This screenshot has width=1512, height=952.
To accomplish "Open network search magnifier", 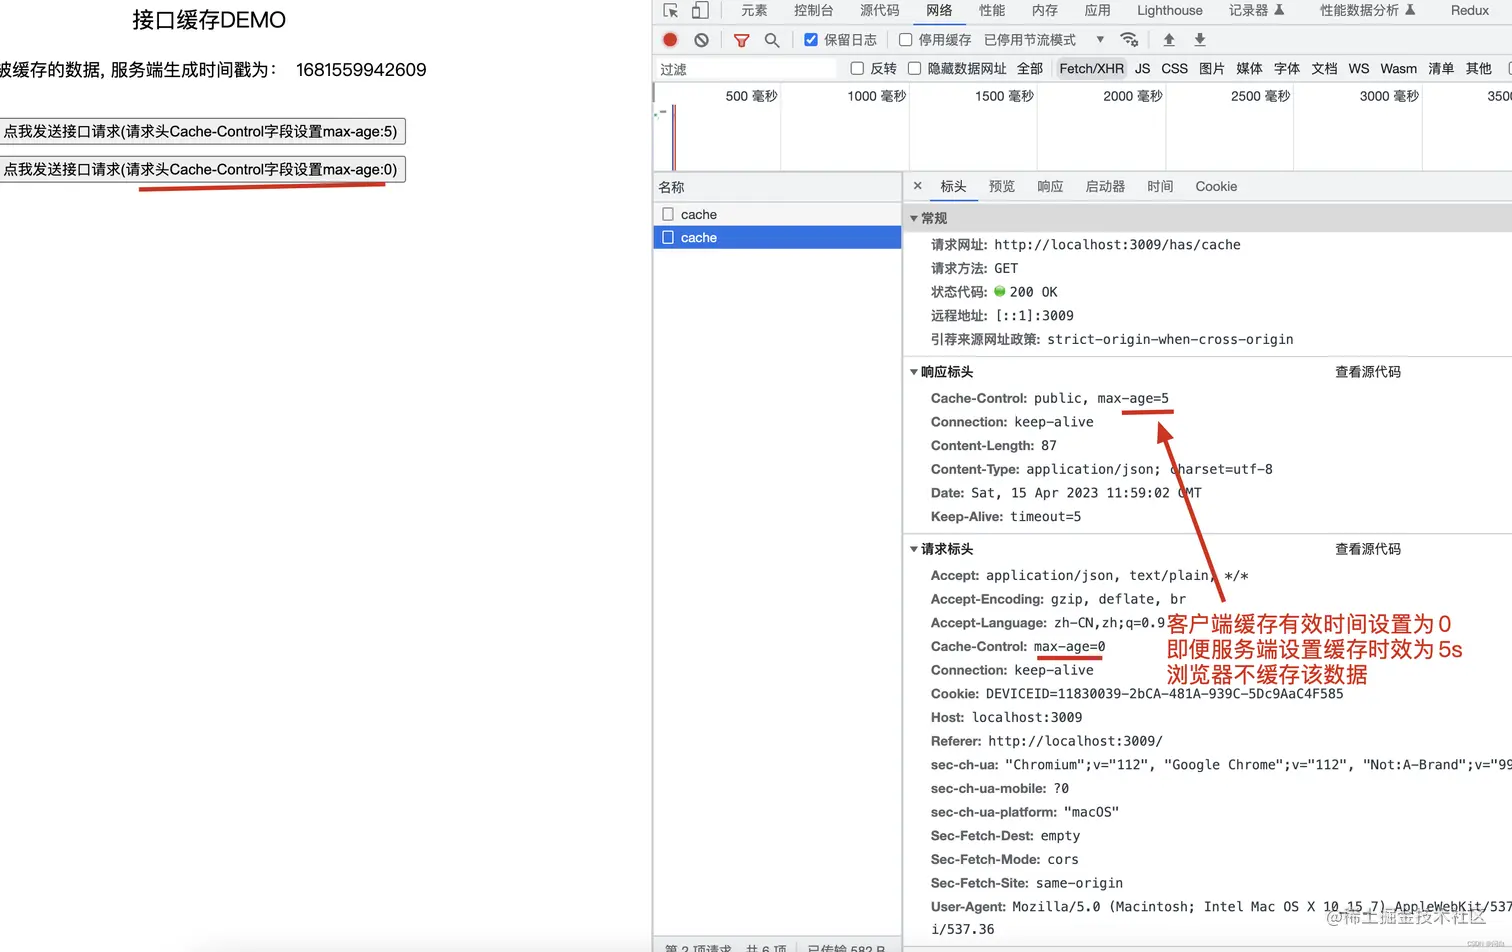I will pos(771,40).
